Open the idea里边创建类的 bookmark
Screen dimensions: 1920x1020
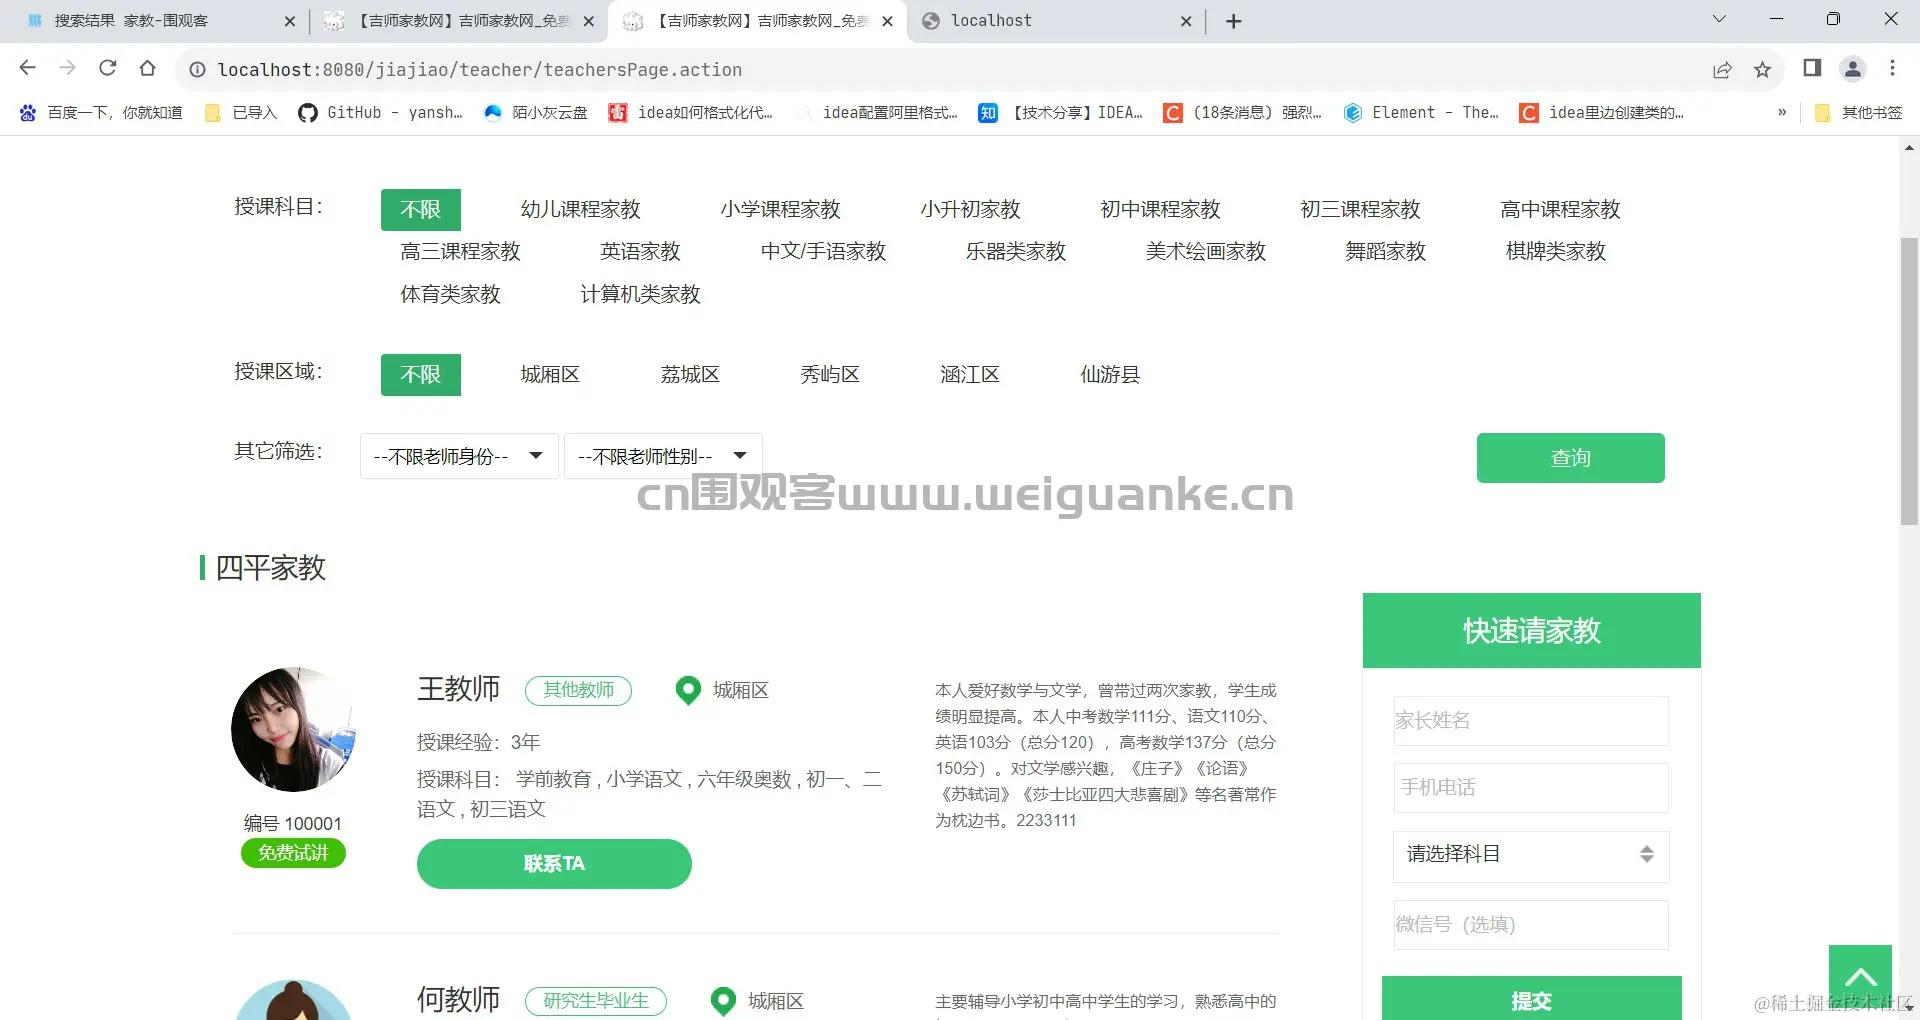click(1602, 113)
